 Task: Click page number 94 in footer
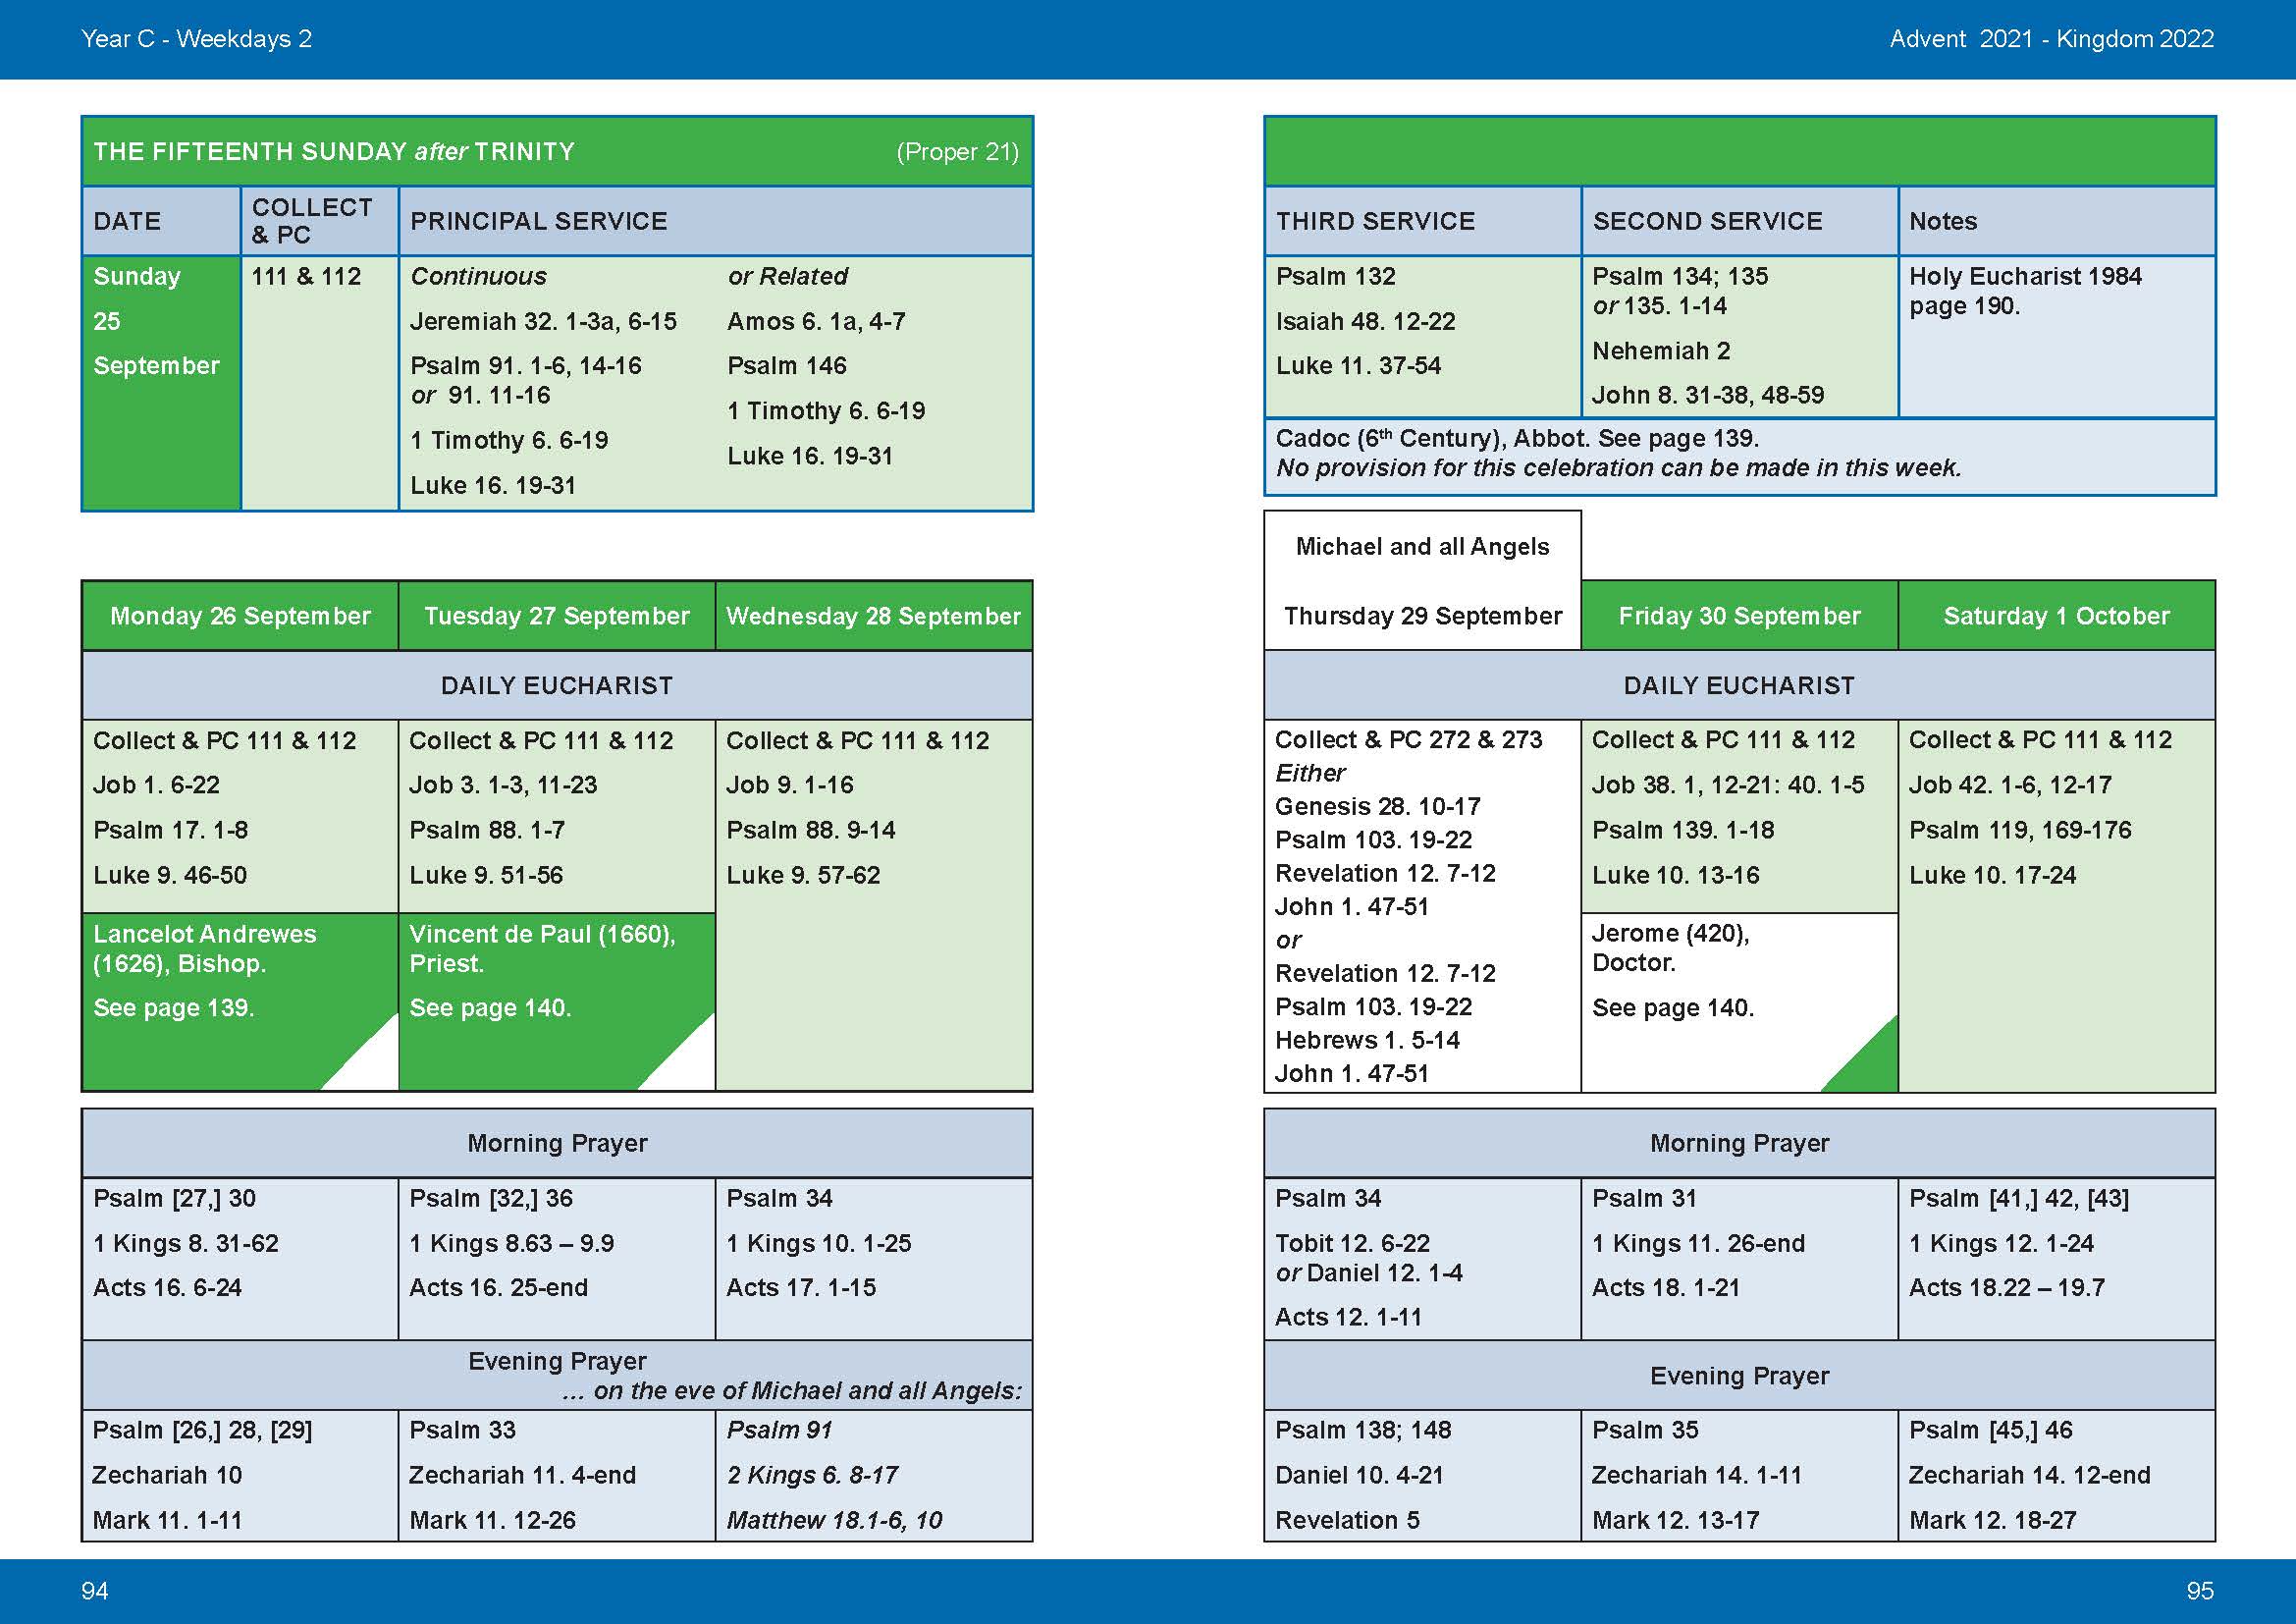click(x=95, y=1590)
